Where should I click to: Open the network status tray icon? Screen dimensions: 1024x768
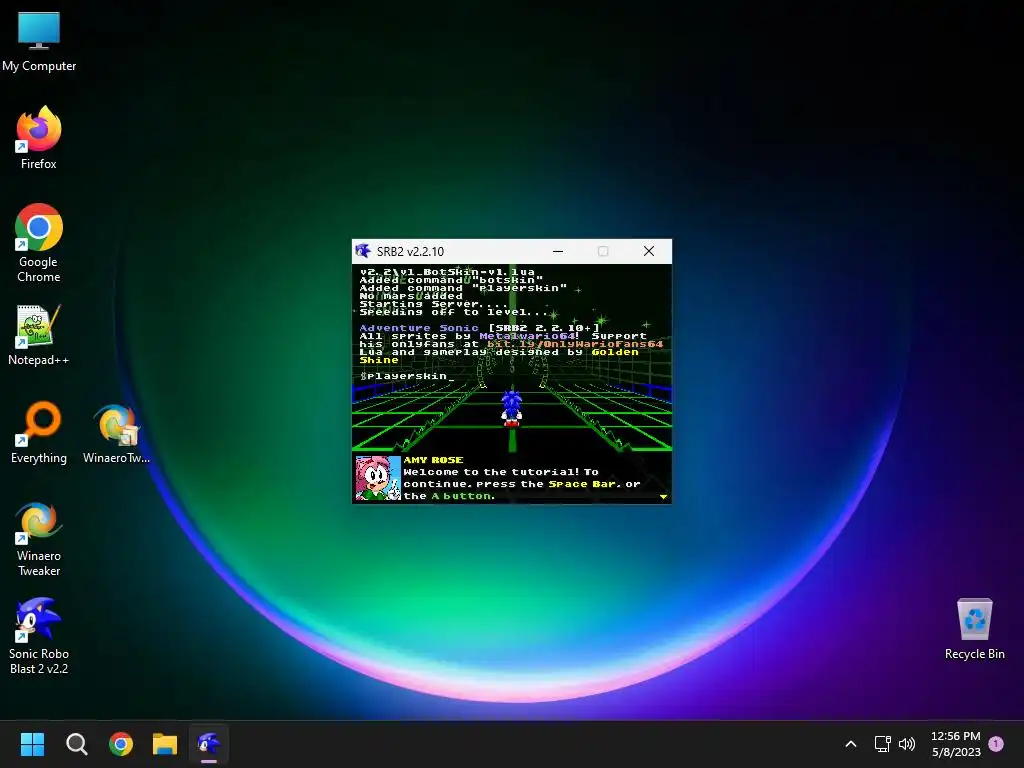click(882, 744)
